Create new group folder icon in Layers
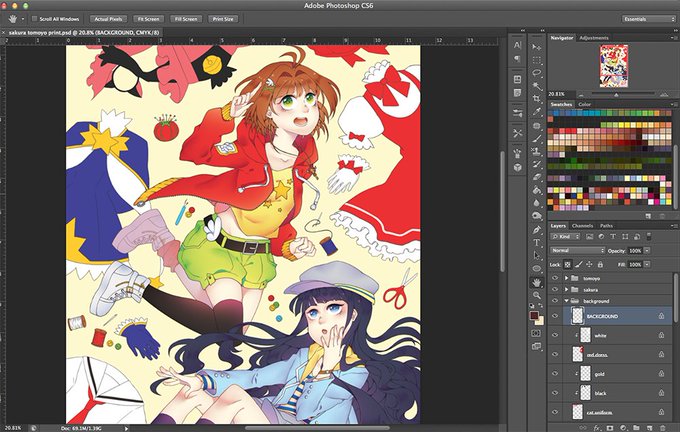Viewport: 680px width, 432px height. [636, 428]
